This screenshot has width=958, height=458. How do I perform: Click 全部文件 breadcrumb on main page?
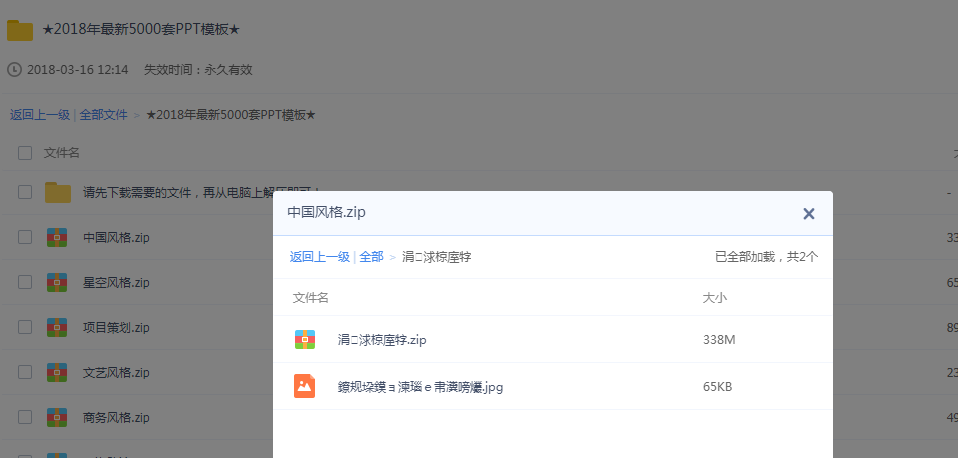coord(104,115)
